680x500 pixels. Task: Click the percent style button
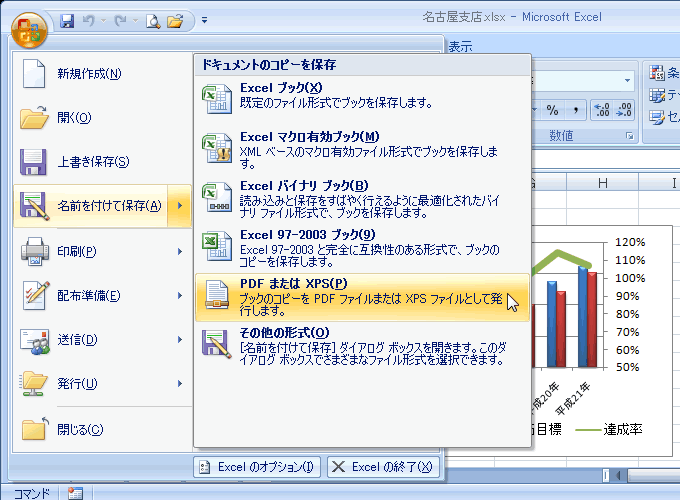pyautogui.click(x=552, y=110)
